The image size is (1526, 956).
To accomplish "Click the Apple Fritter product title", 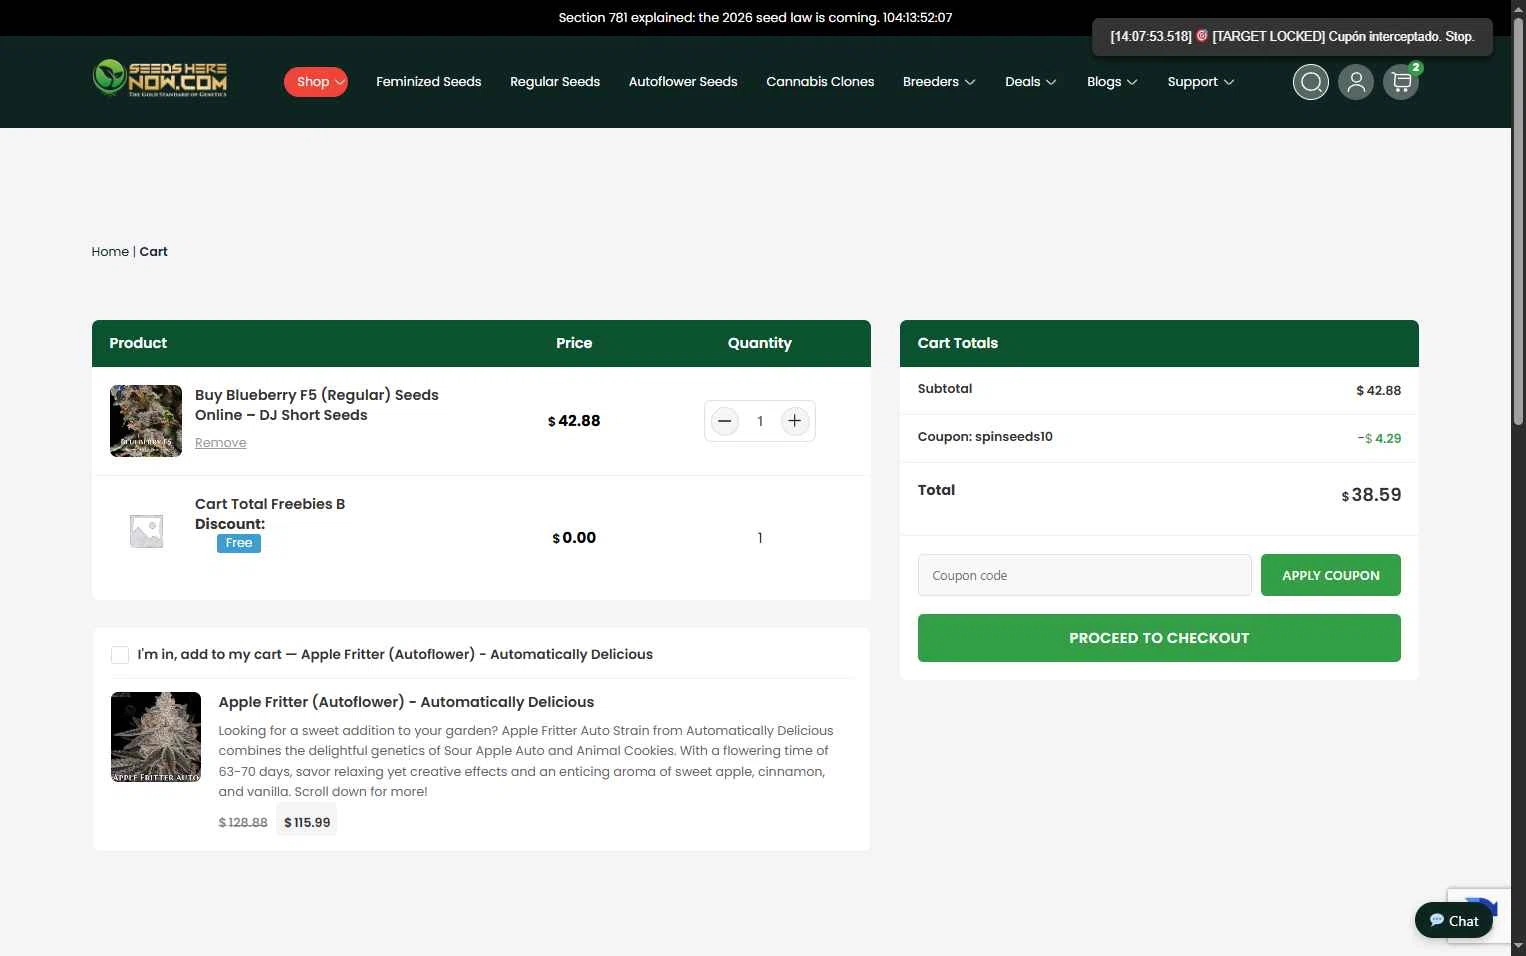I will coord(406,702).
